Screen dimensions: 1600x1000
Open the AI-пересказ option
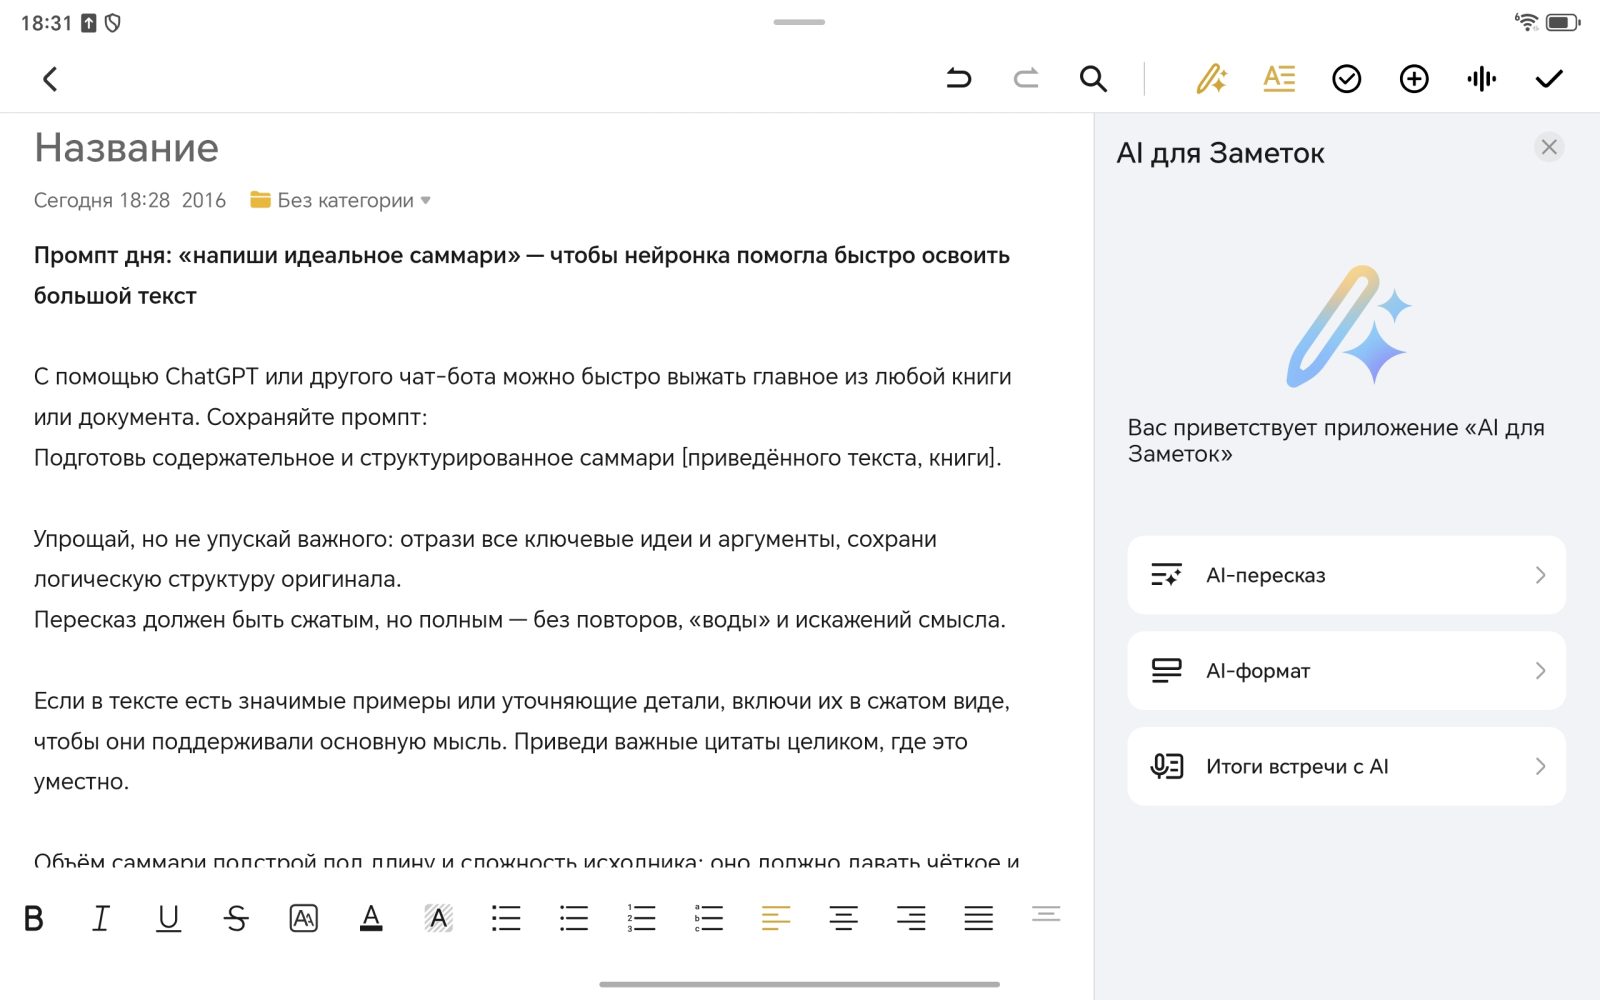click(1346, 575)
